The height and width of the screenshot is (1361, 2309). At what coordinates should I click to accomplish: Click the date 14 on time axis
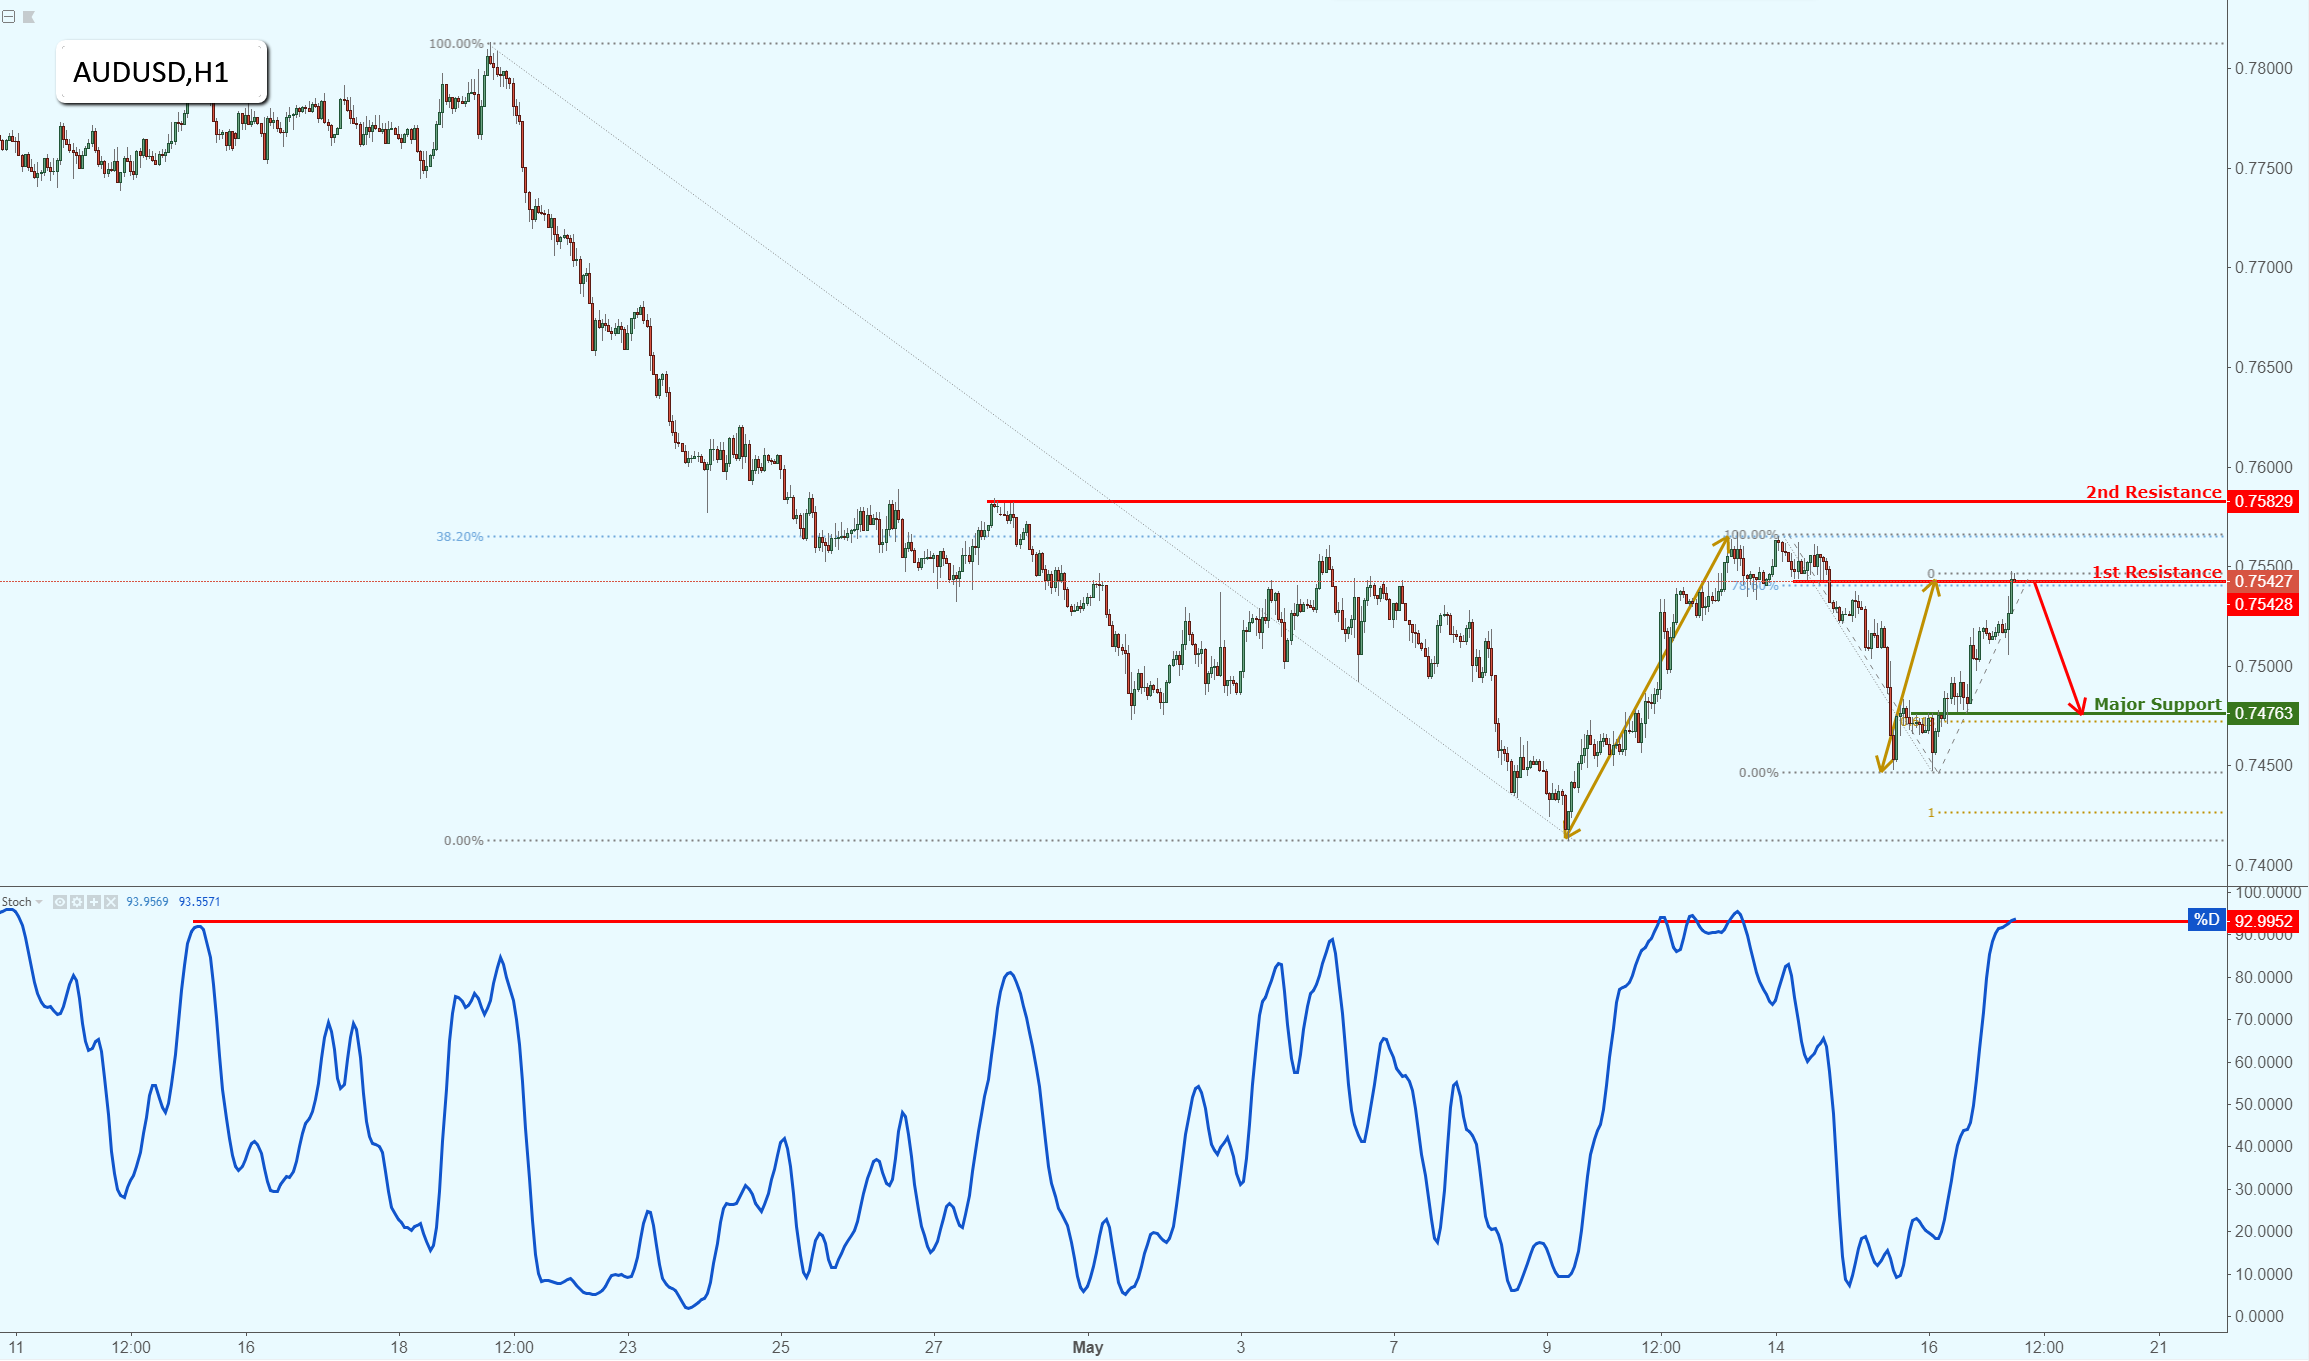coord(1776,1347)
